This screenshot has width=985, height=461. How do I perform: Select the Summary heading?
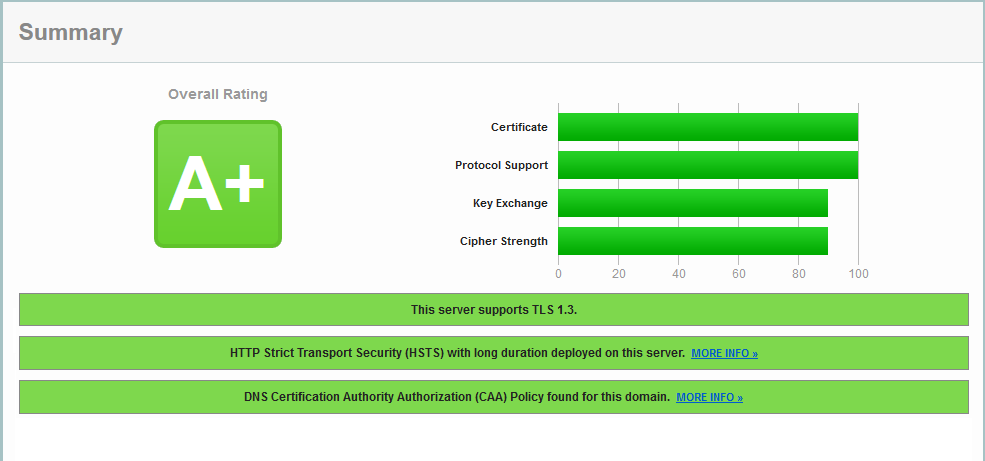click(x=71, y=32)
